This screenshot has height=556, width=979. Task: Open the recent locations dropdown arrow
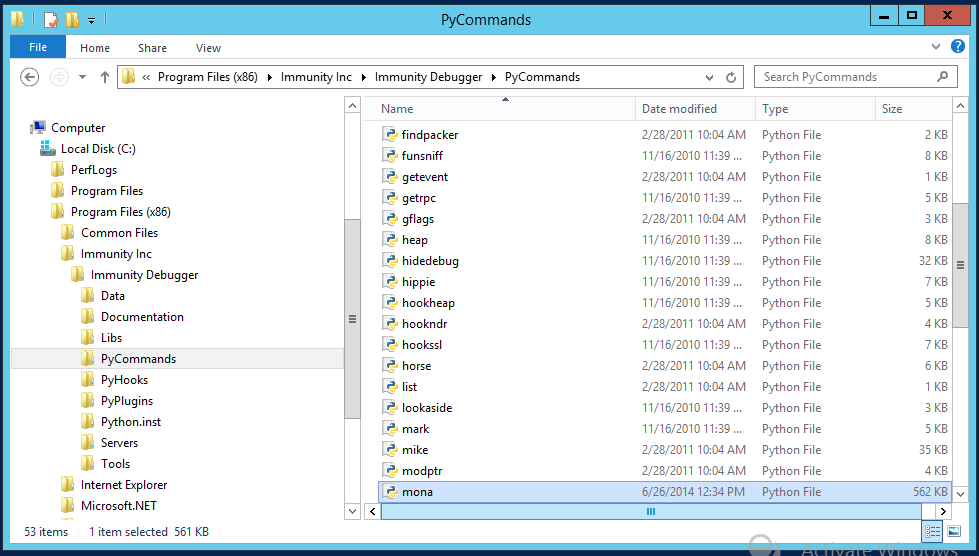(82, 77)
